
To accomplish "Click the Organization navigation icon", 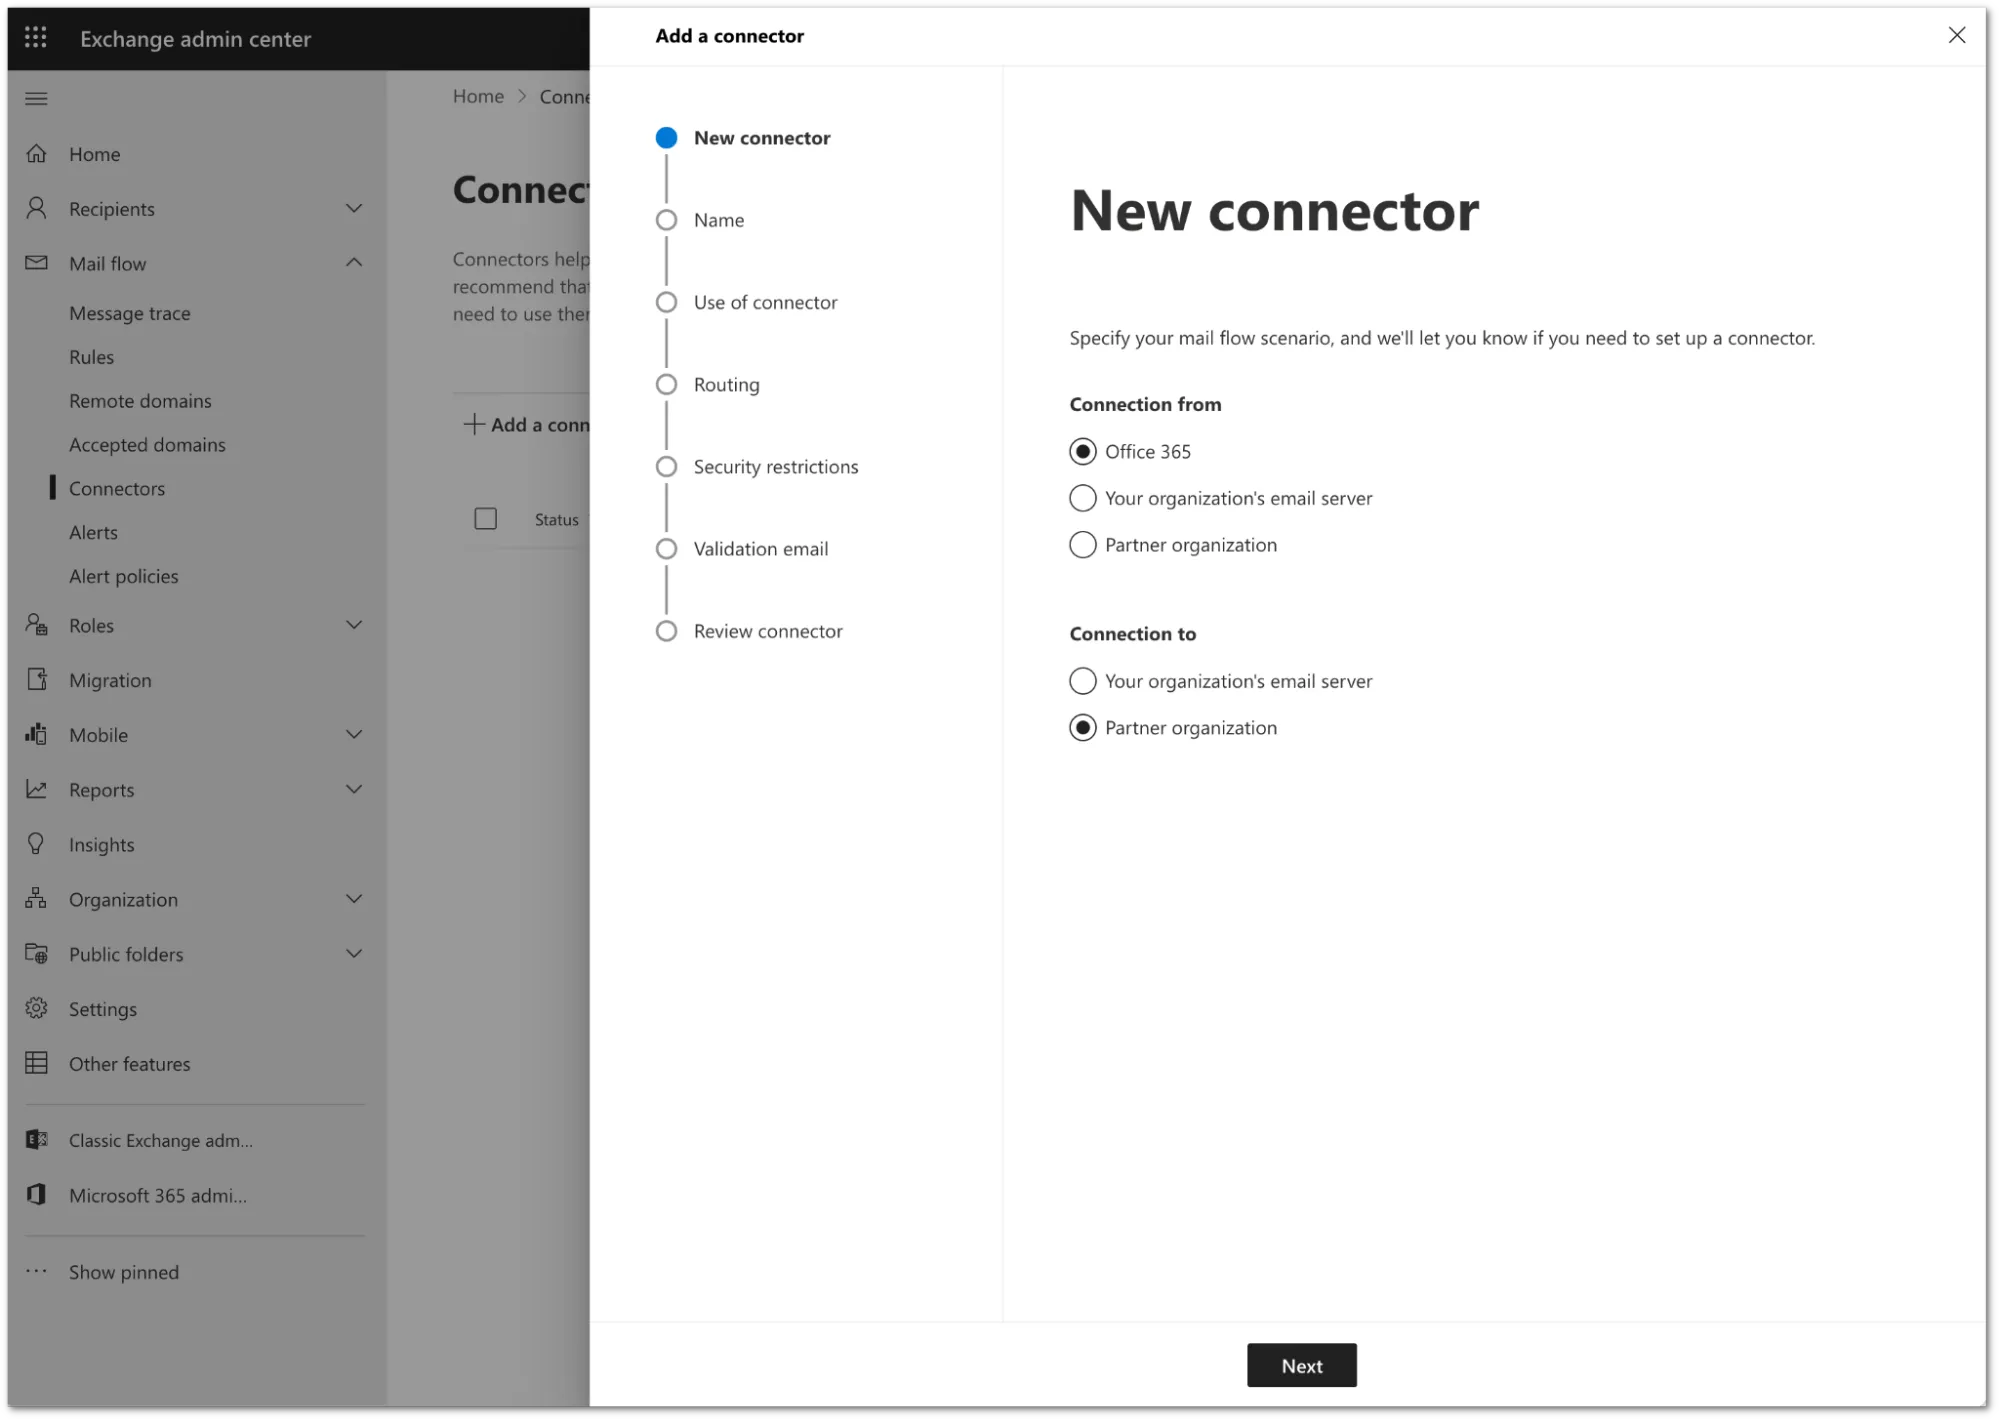I will point(37,899).
